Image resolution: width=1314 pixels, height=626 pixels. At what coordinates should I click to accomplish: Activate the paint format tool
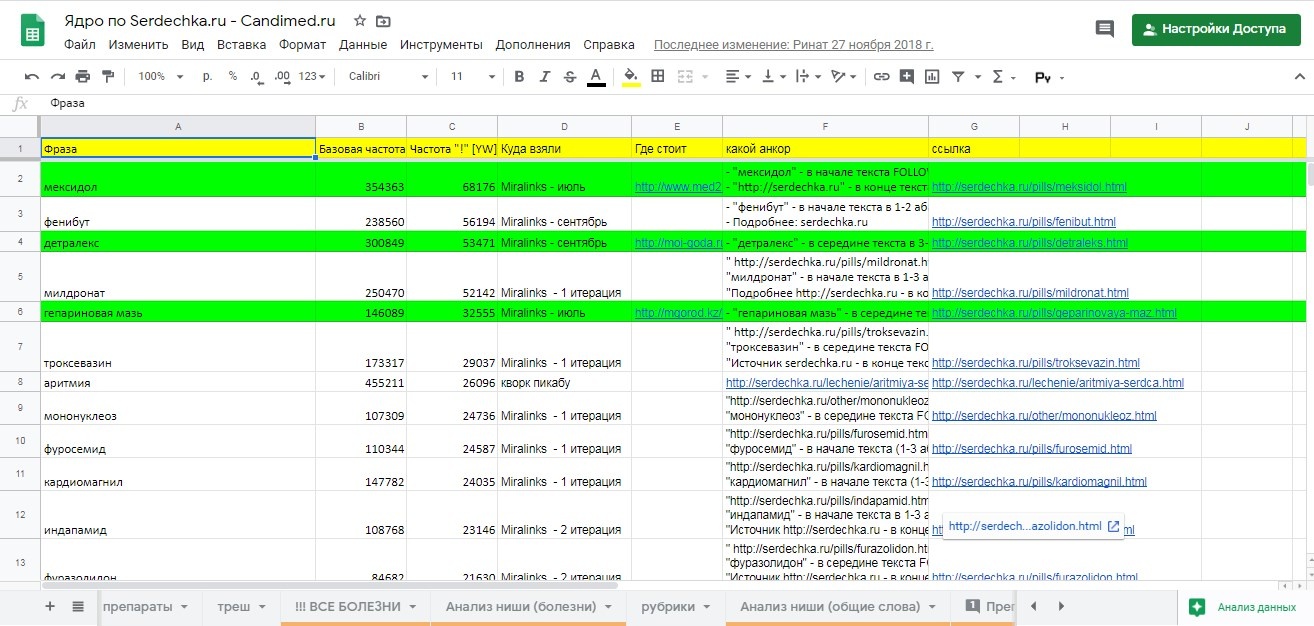108,76
